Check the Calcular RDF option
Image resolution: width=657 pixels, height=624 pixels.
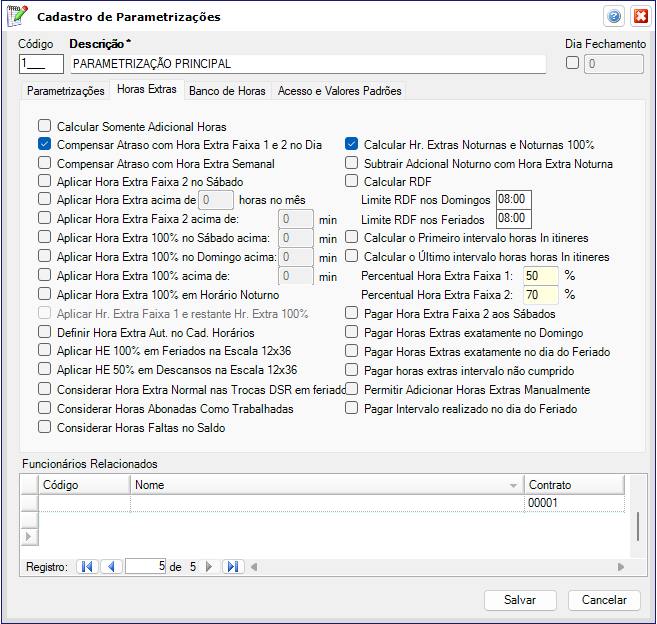[352, 181]
